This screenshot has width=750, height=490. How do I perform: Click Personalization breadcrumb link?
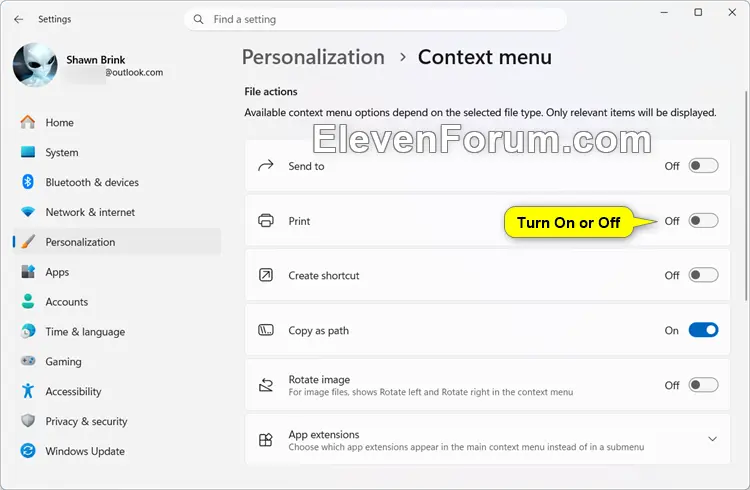pos(313,57)
